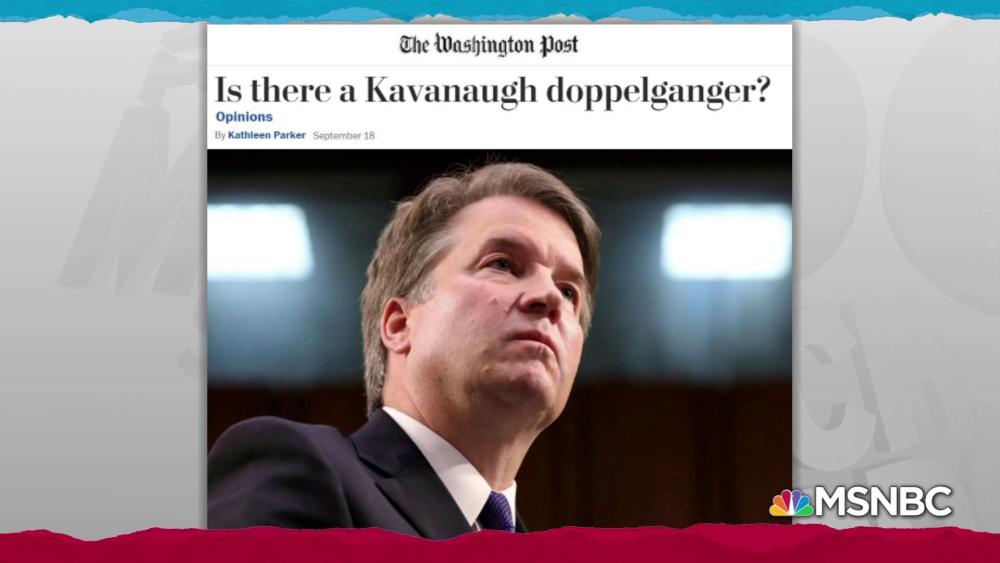Click the word "Post" in the masthead
Image resolution: width=1000 pixels, height=563 pixels.
tap(559, 45)
